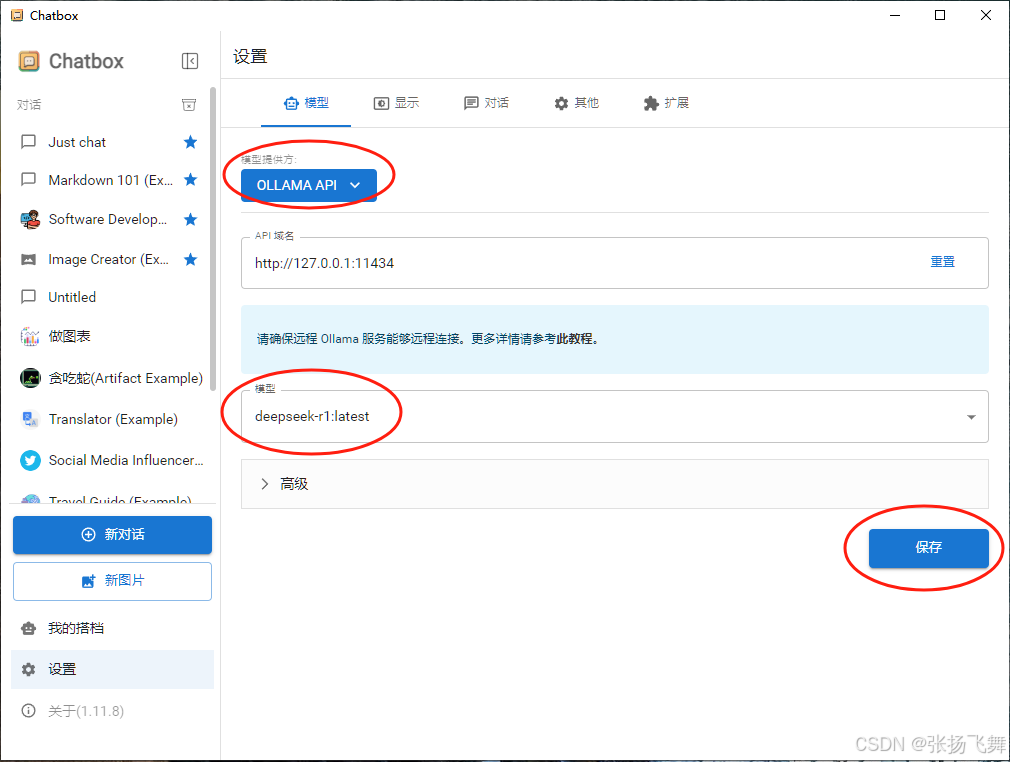Click the about info circle icon

[28, 710]
